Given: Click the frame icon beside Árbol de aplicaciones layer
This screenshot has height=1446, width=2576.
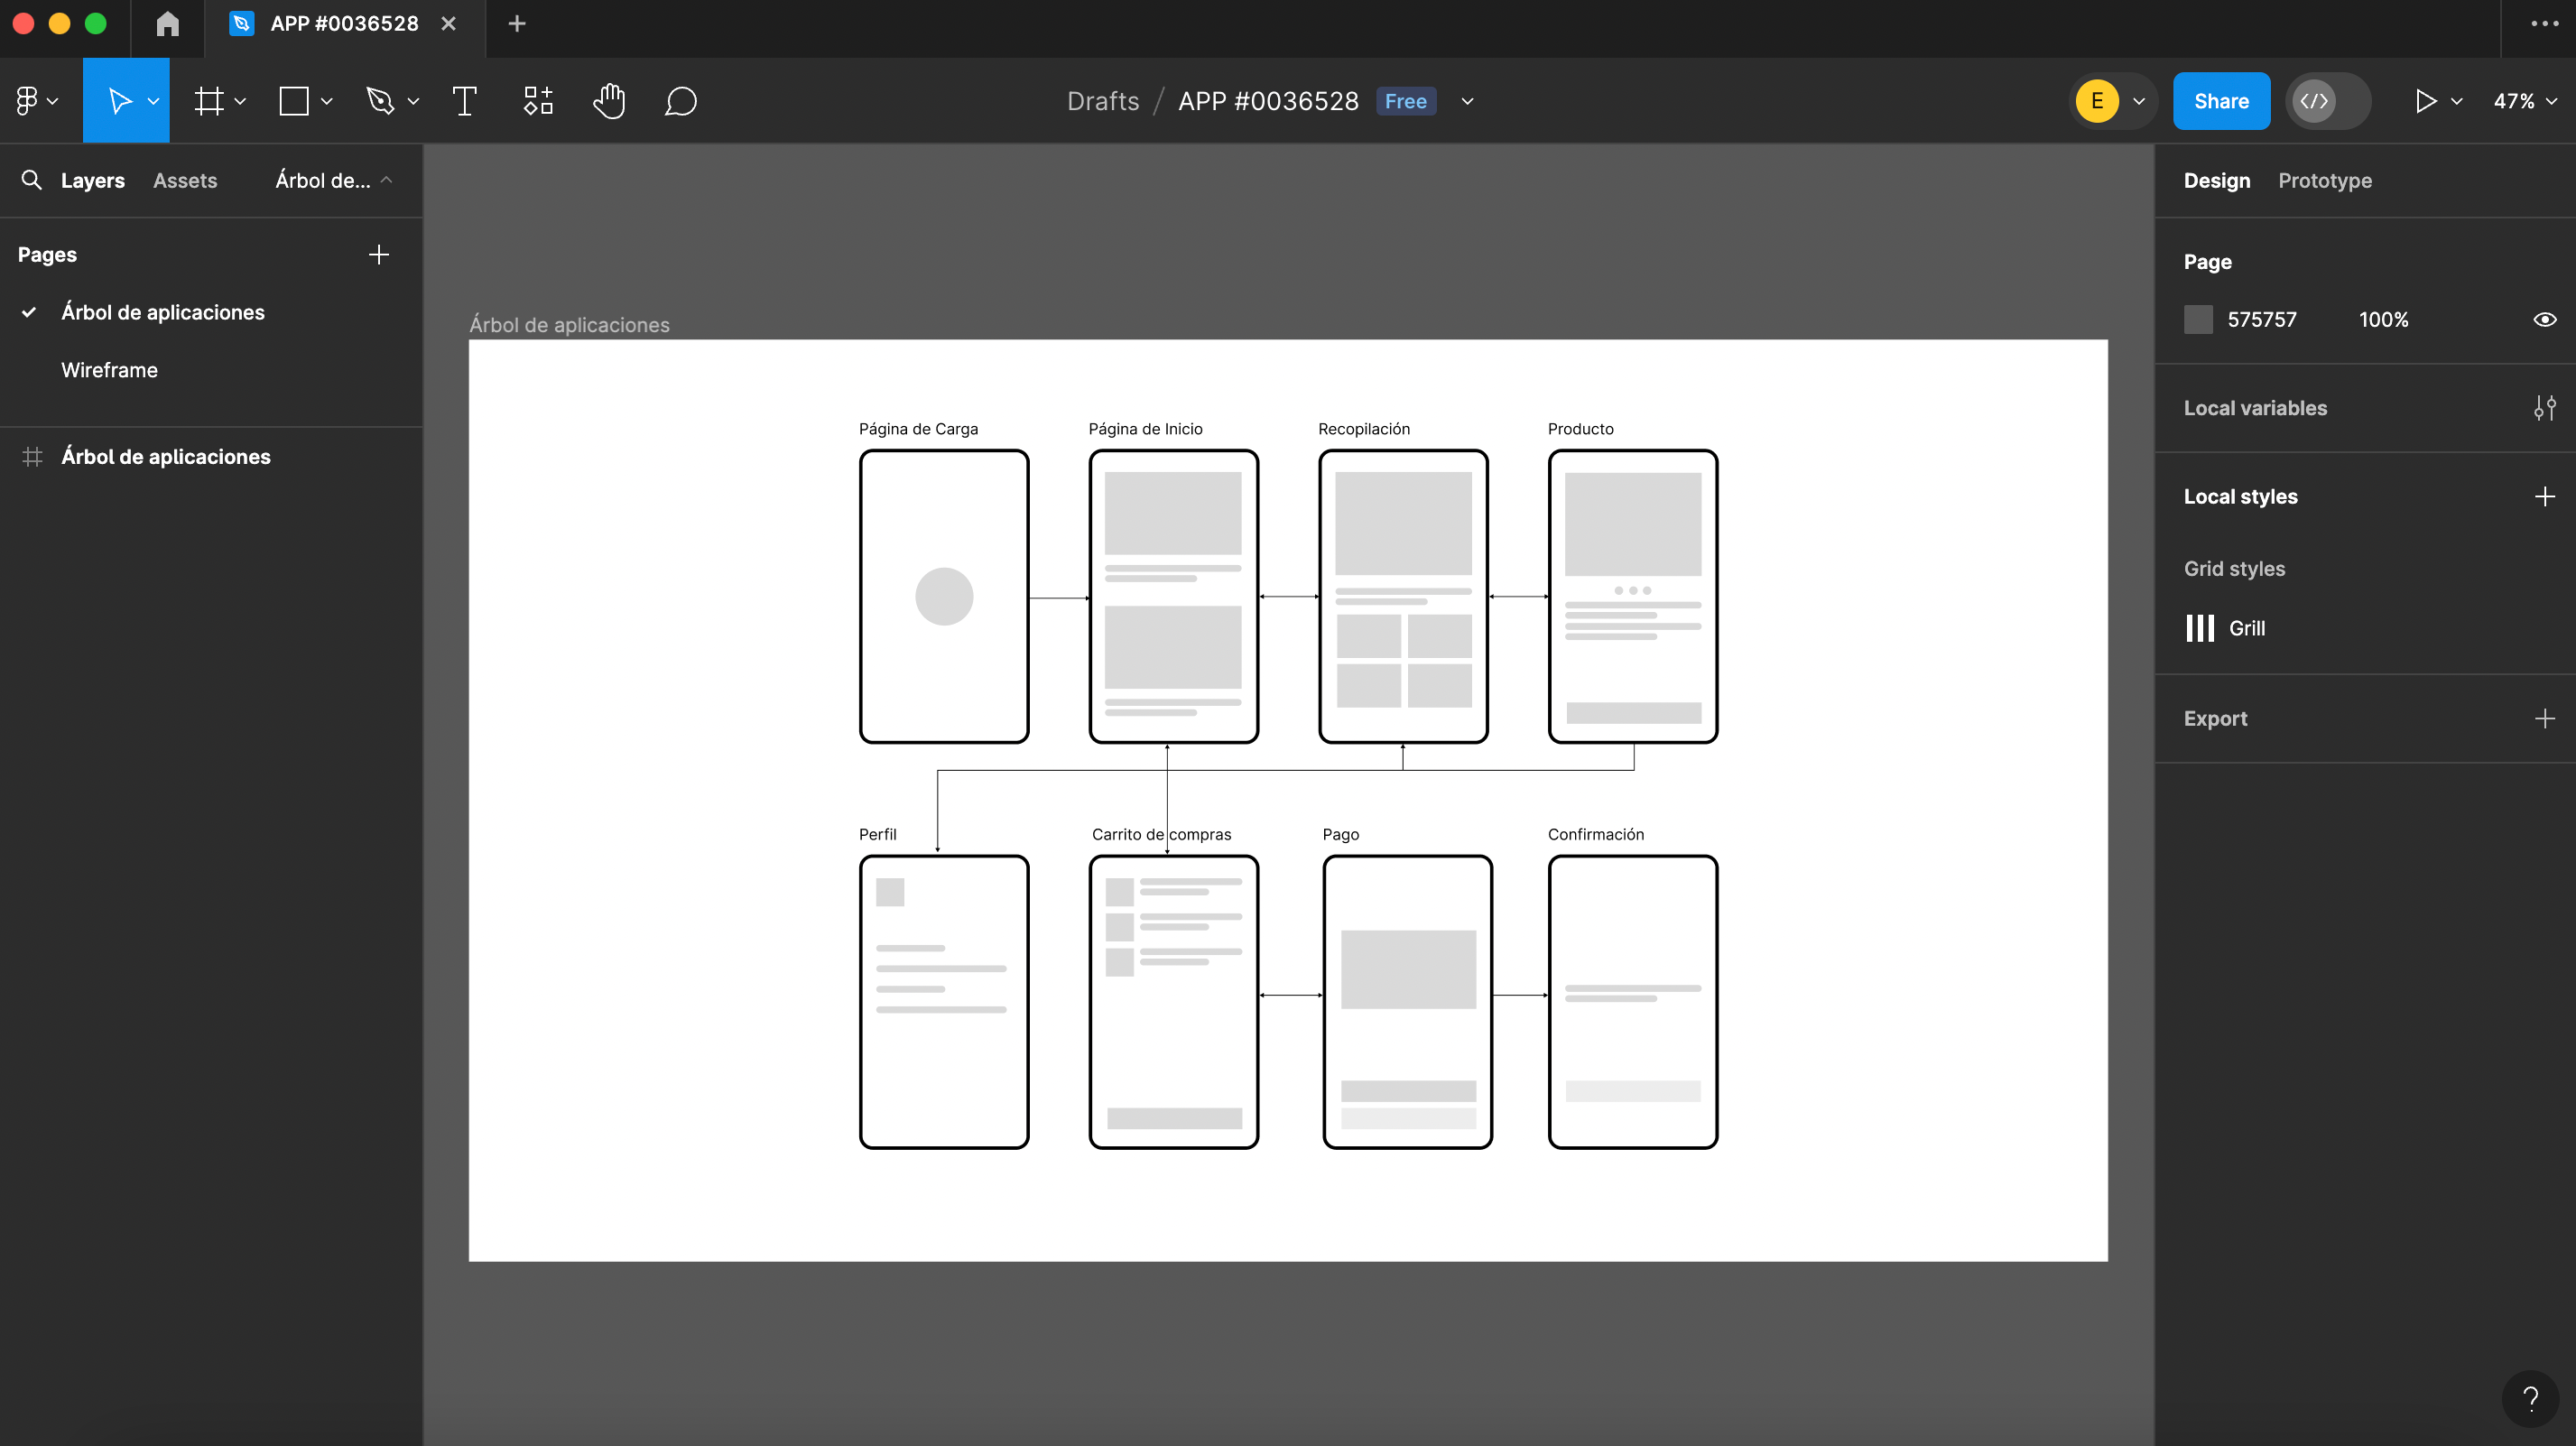Looking at the screenshot, I should click(x=32, y=457).
